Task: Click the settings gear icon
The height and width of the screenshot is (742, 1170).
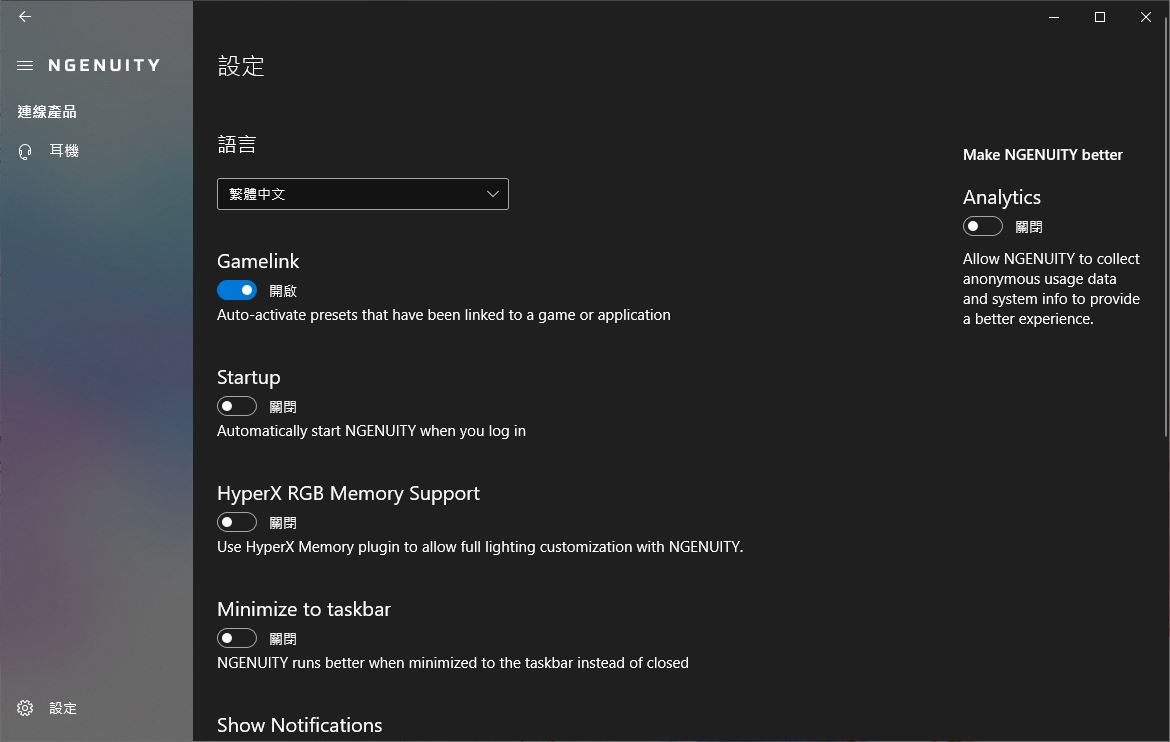Action: [x=26, y=708]
